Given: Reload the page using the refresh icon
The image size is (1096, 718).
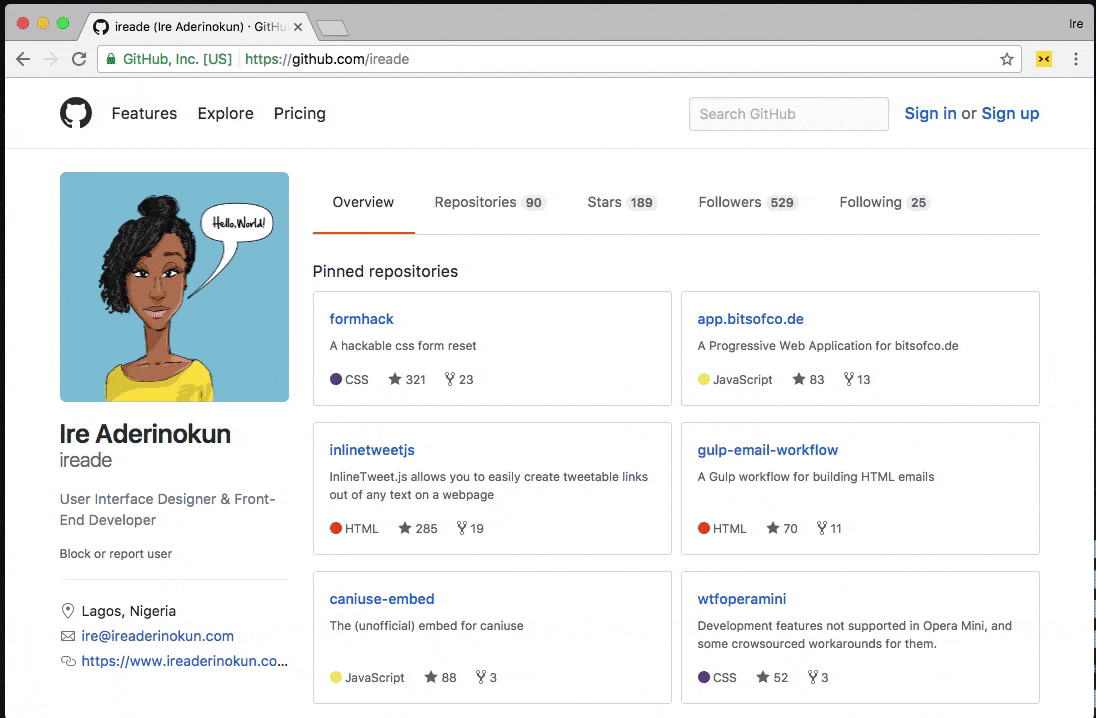Looking at the screenshot, I should 79,59.
